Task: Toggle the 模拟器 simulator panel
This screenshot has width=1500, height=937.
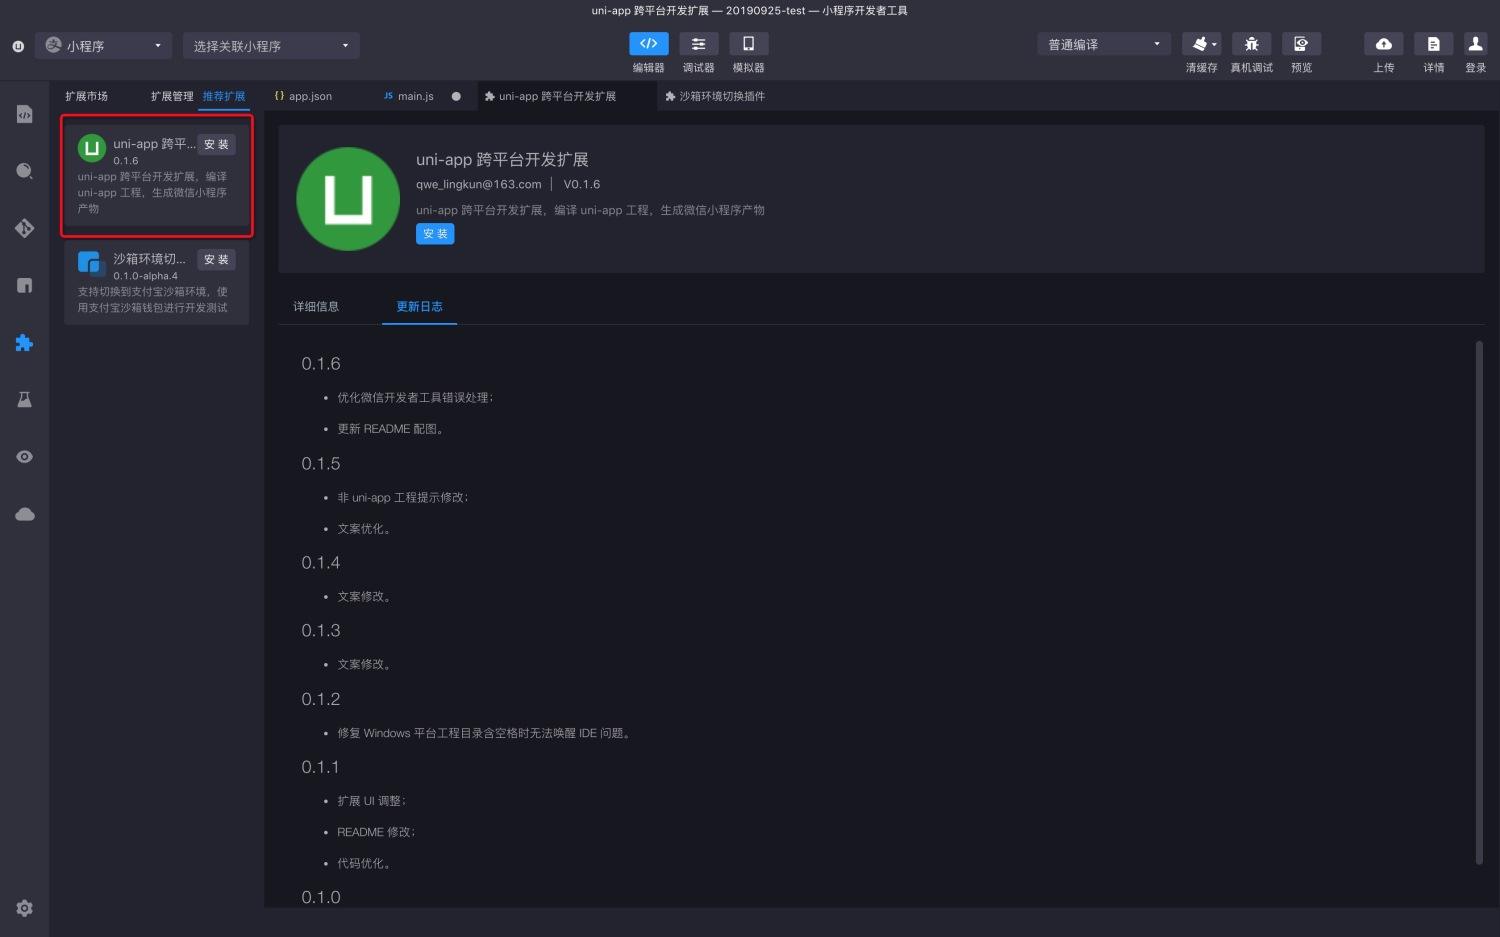Action: [748, 44]
